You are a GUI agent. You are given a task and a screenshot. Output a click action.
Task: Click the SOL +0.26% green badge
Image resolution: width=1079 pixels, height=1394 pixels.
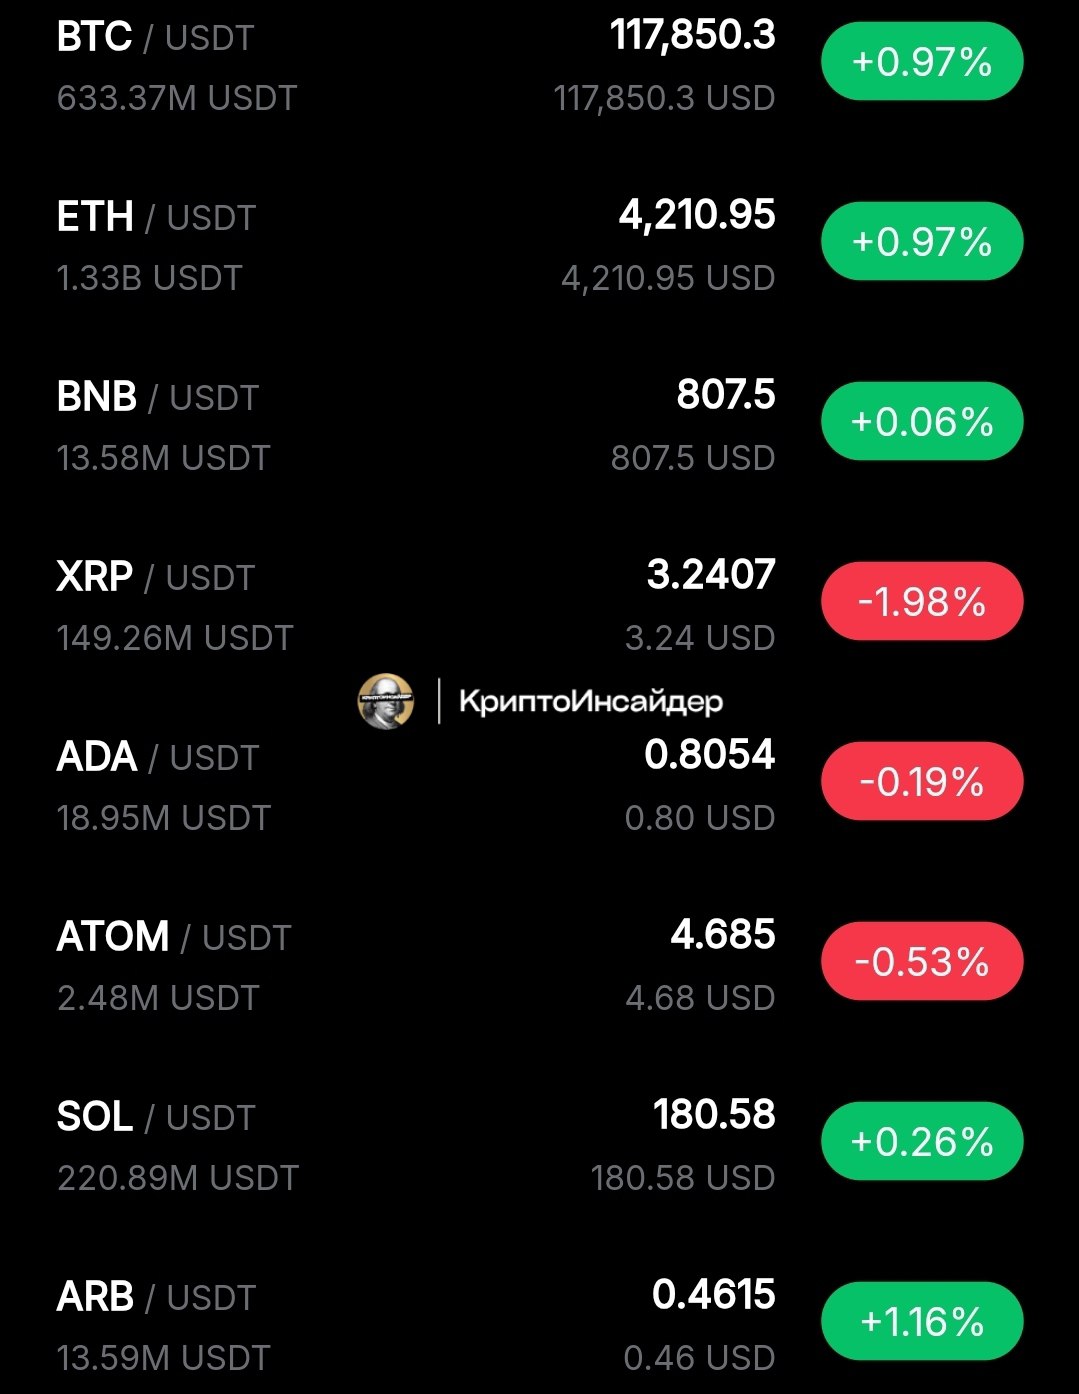point(922,1142)
